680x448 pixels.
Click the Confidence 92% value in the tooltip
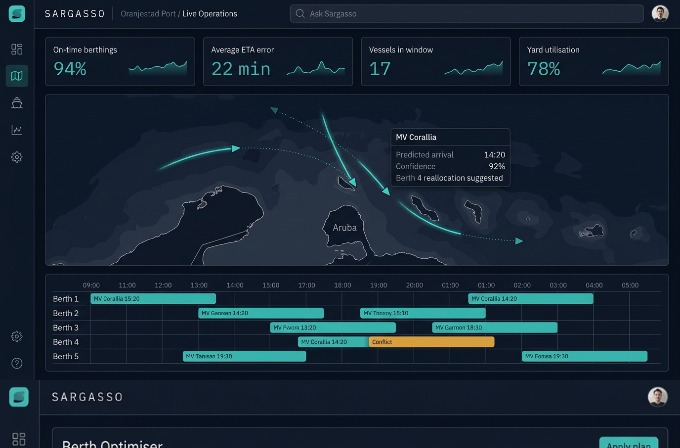497,166
